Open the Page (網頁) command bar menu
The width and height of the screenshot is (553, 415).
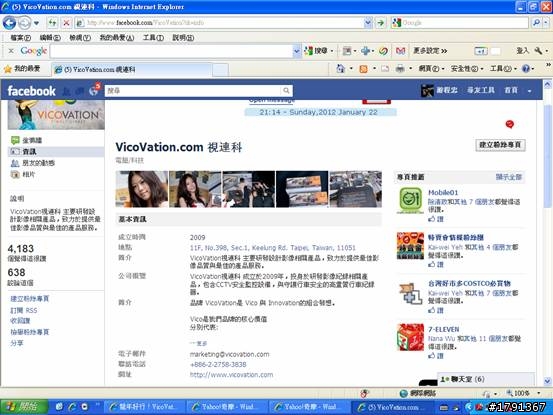431,68
